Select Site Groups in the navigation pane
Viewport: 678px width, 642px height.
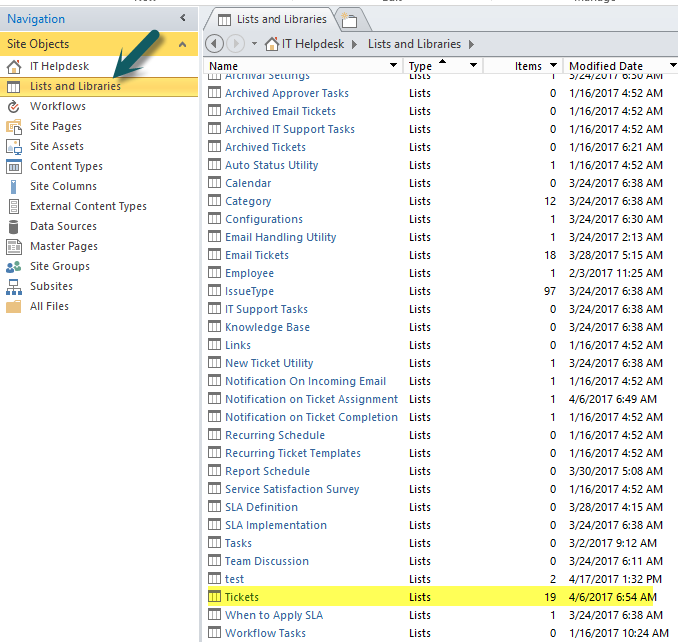pos(60,266)
